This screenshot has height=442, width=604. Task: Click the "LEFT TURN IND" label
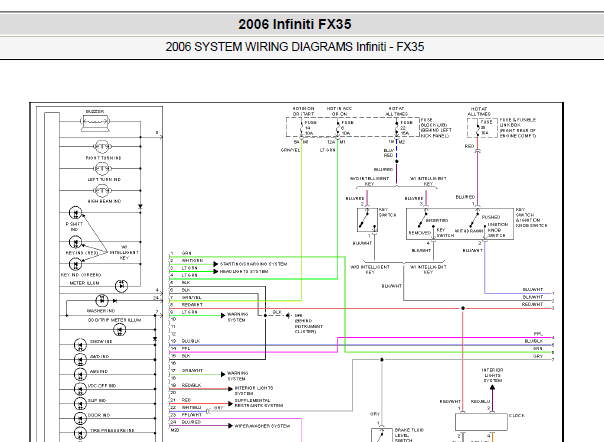104,180
